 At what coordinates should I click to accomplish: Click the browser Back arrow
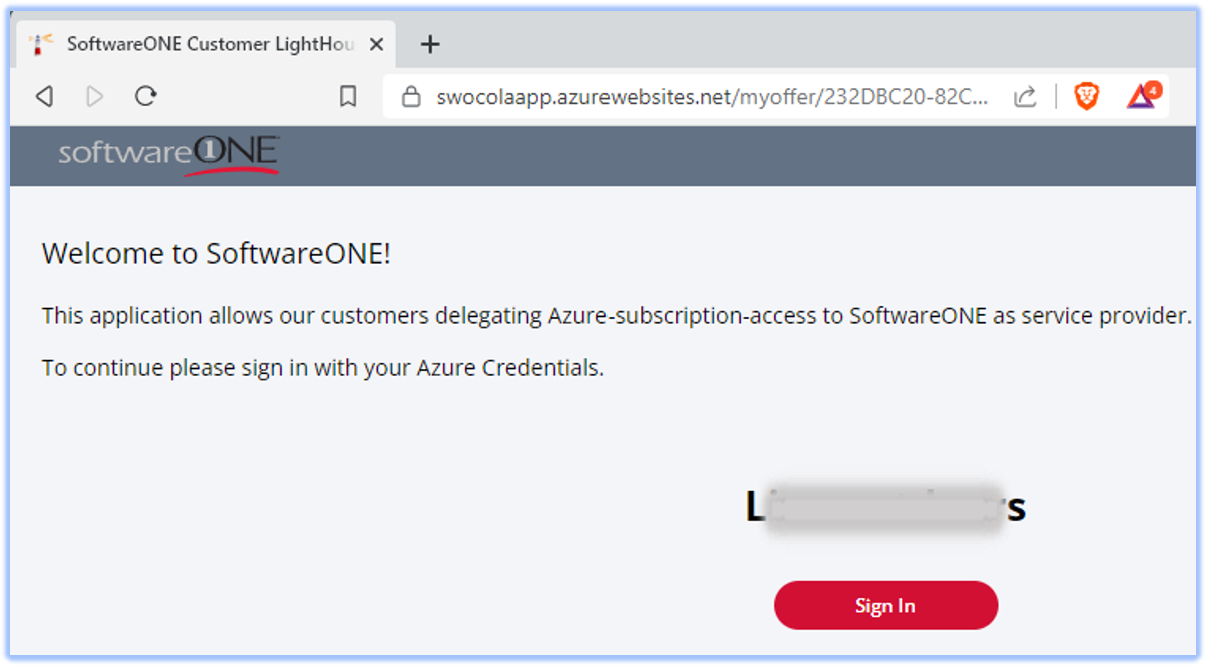[44, 96]
